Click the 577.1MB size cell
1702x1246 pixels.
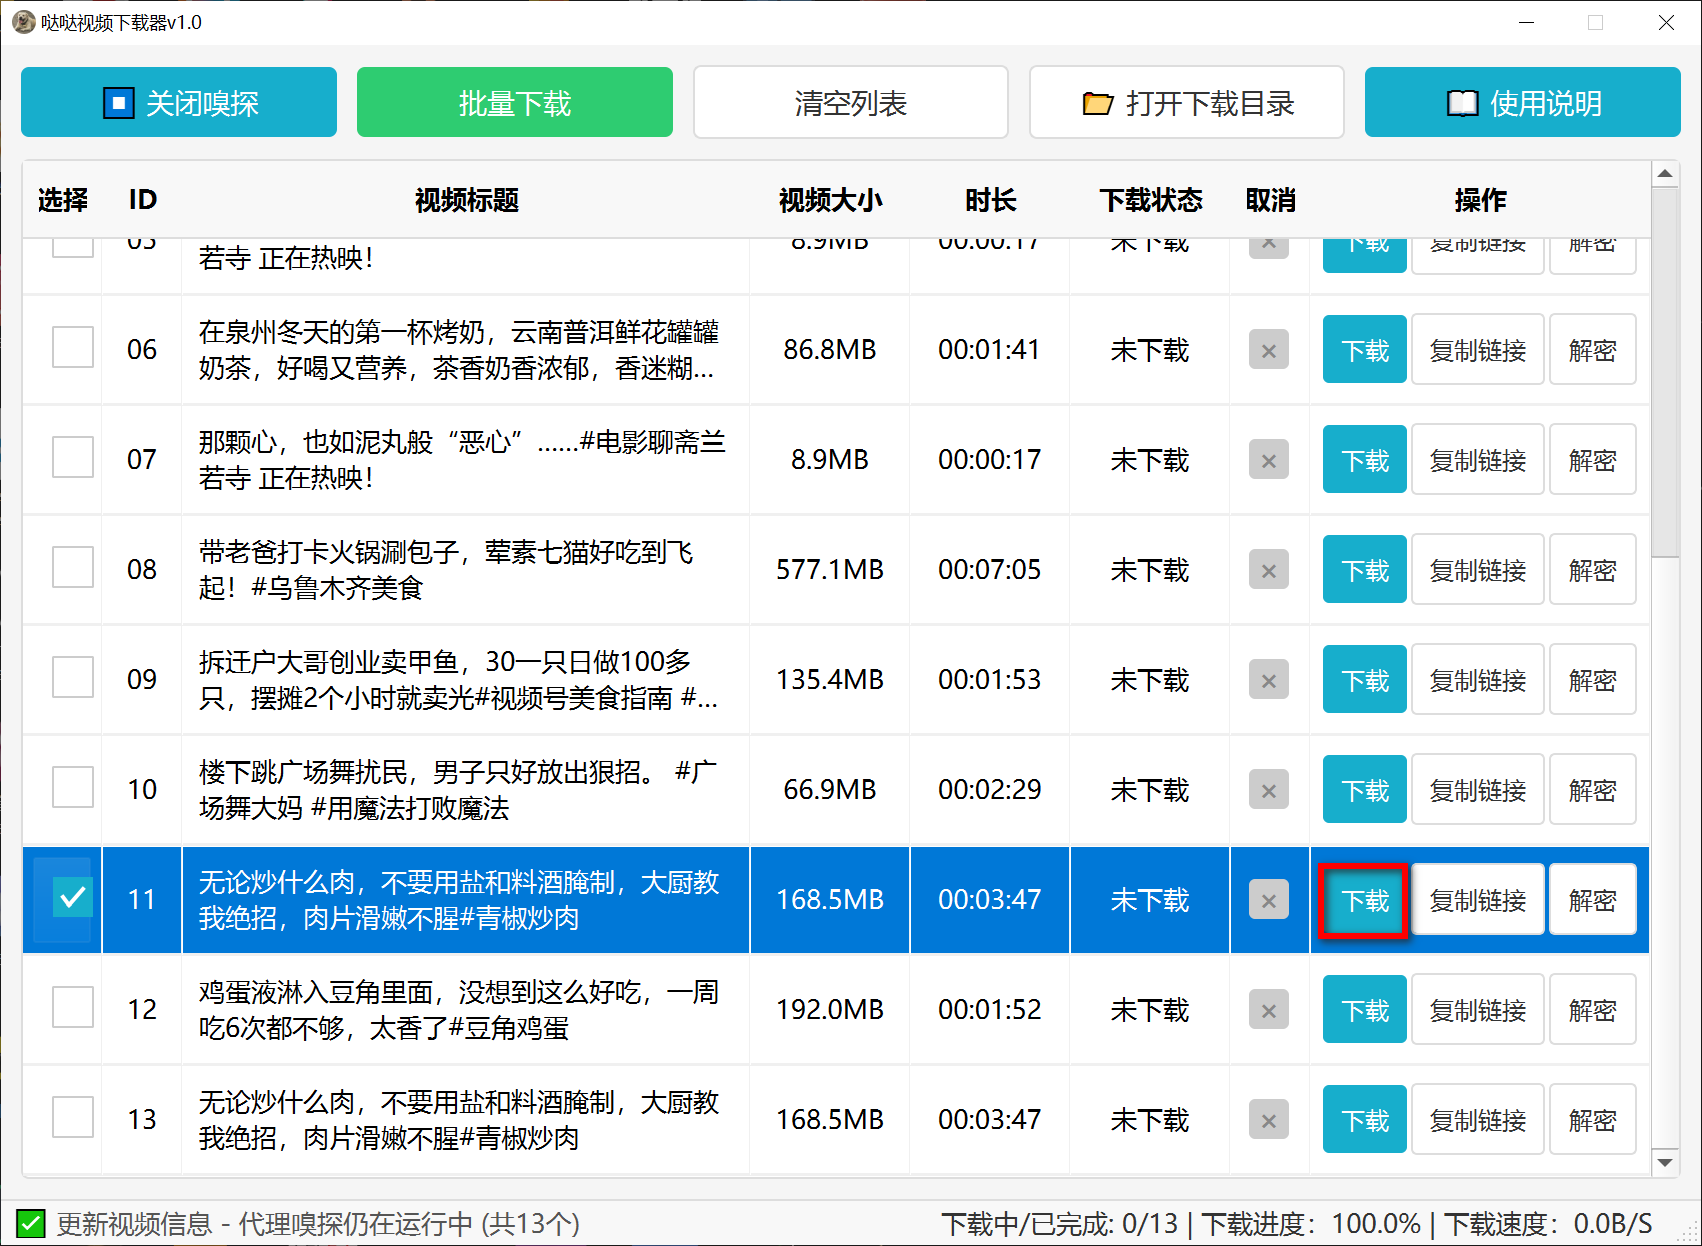(x=830, y=570)
